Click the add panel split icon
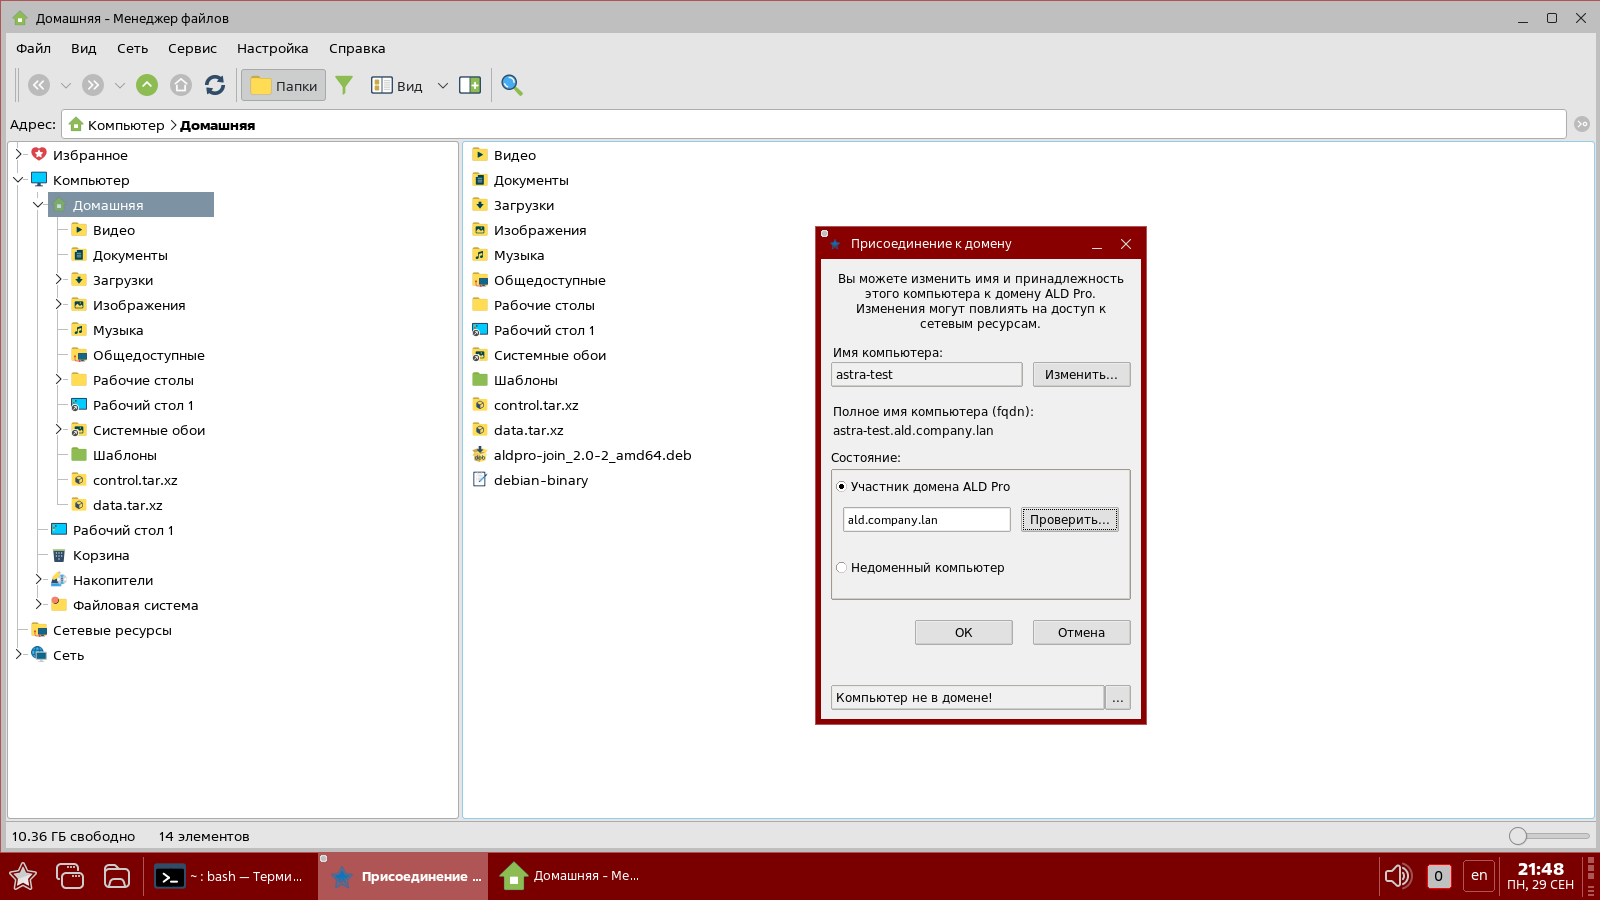The height and width of the screenshot is (900, 1600). click(470, 85)
